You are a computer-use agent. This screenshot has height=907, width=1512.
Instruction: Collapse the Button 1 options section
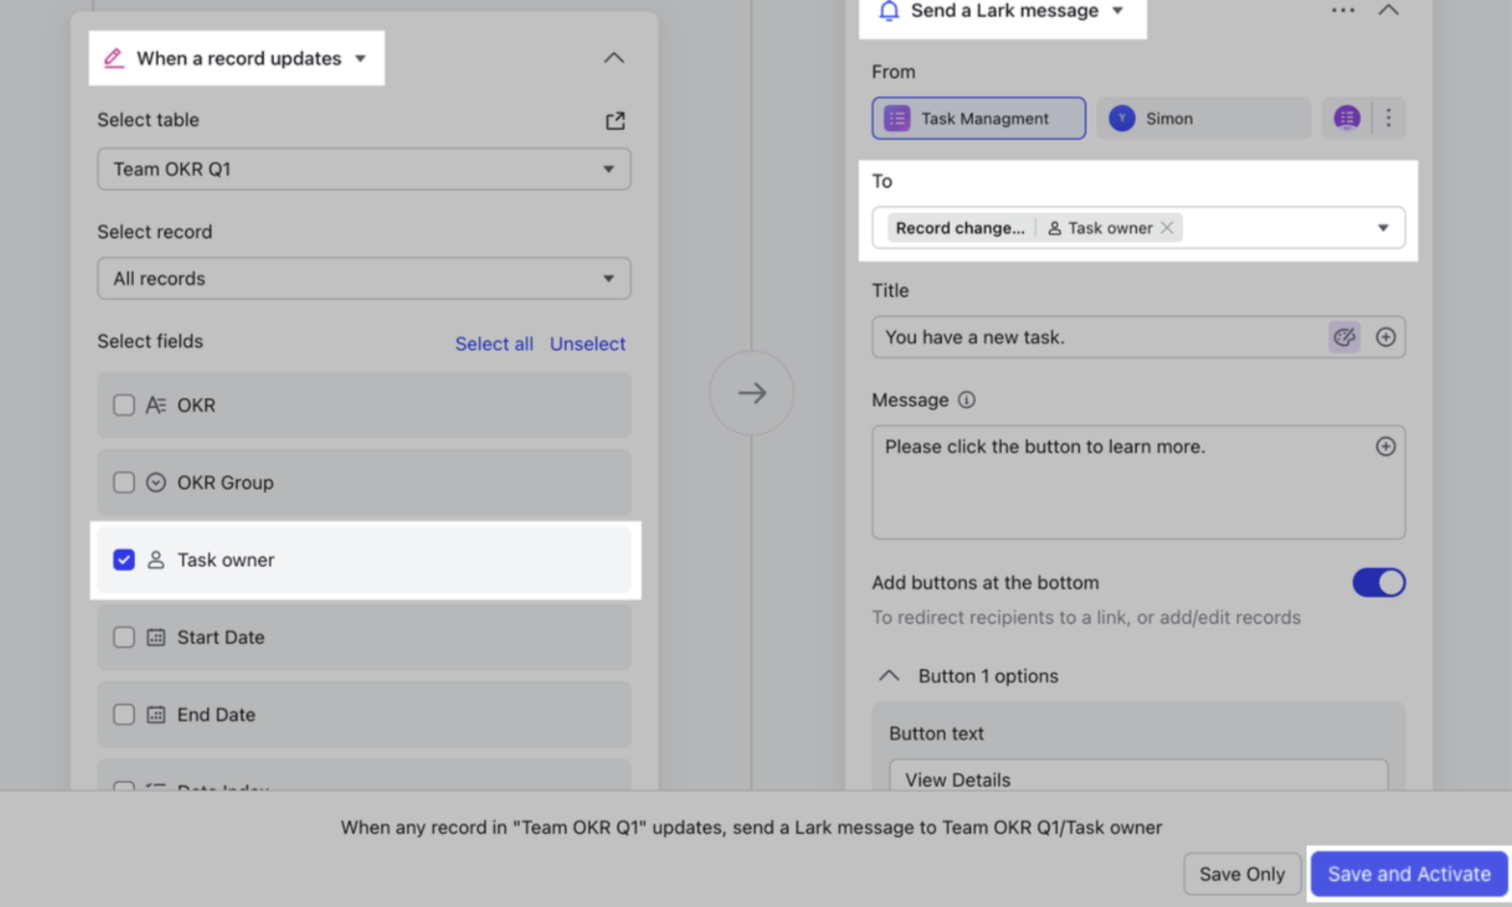(889, 676)
